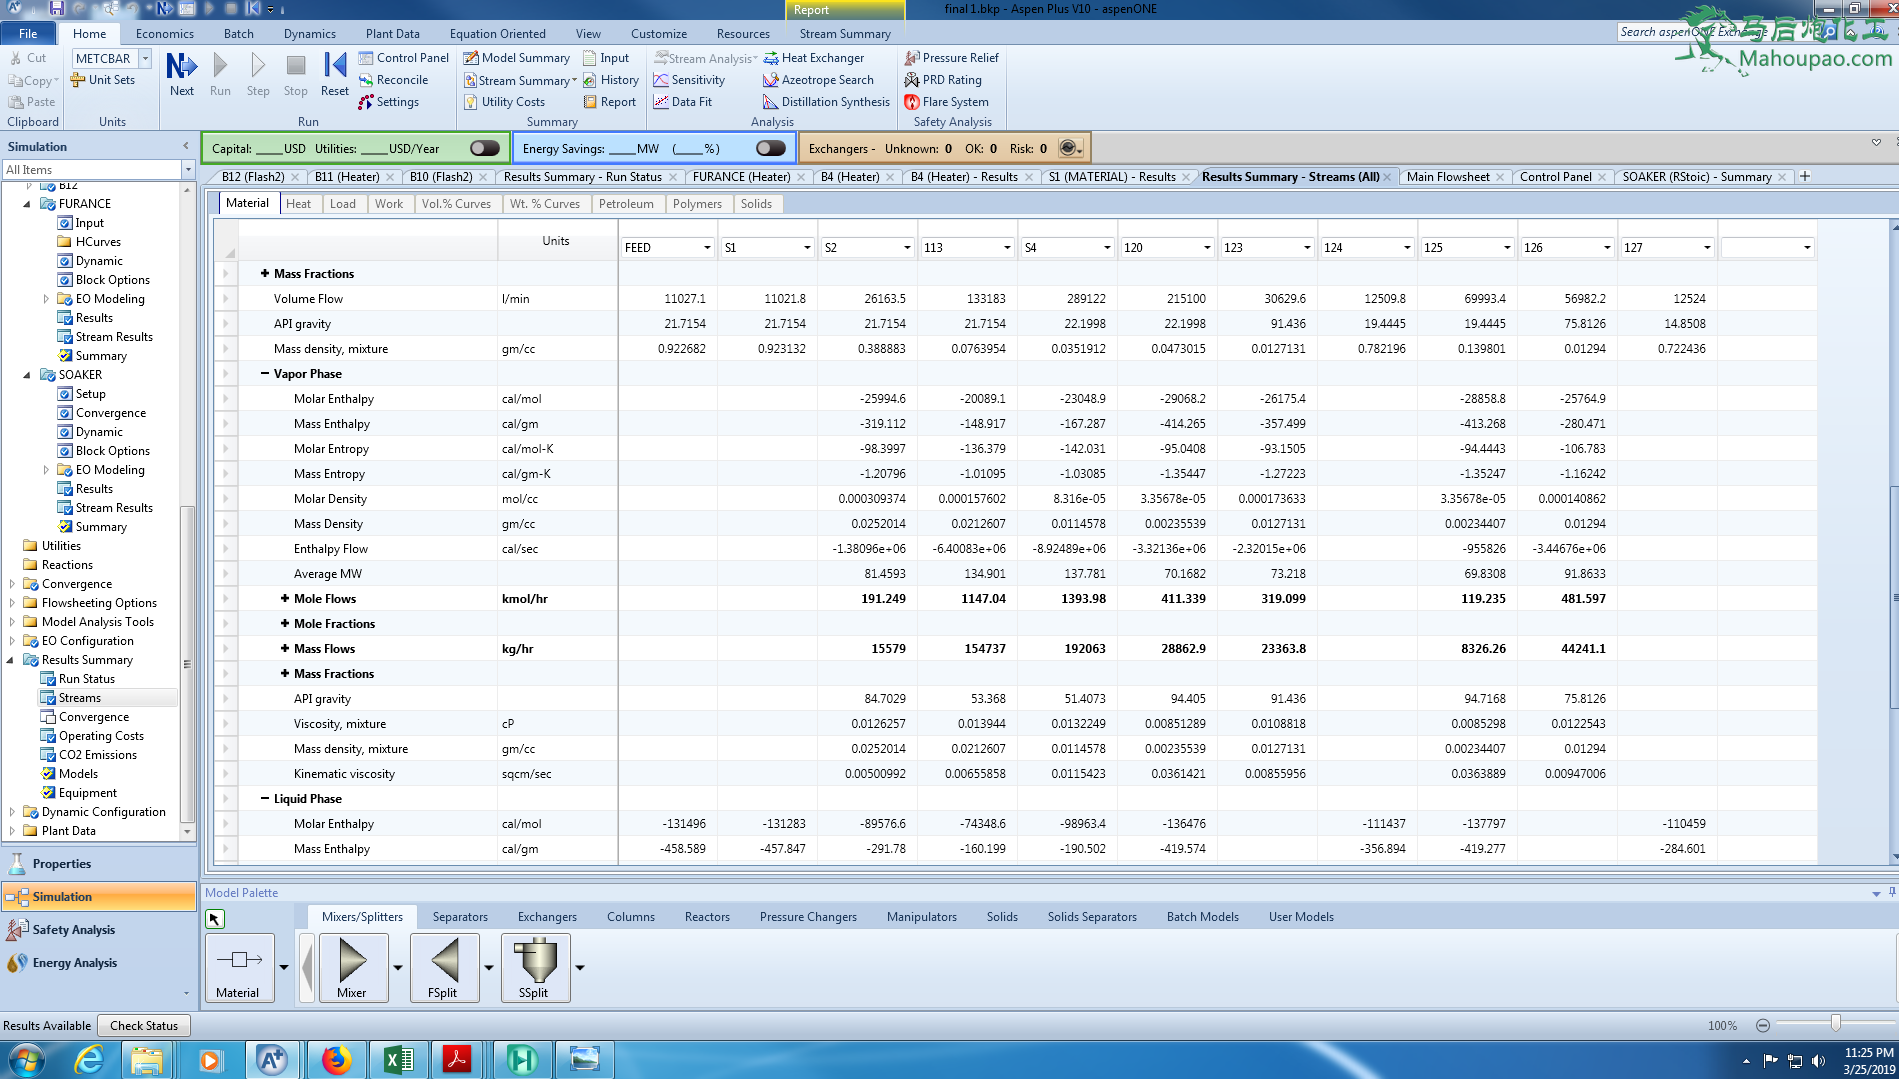Click the Run simulation icon

pyautogui.click(x=220, y=75)
